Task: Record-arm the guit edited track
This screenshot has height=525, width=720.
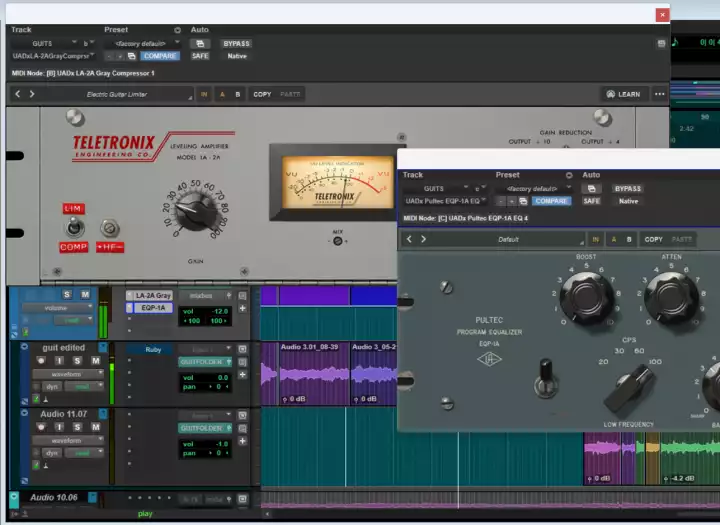Action: [41, 361]
